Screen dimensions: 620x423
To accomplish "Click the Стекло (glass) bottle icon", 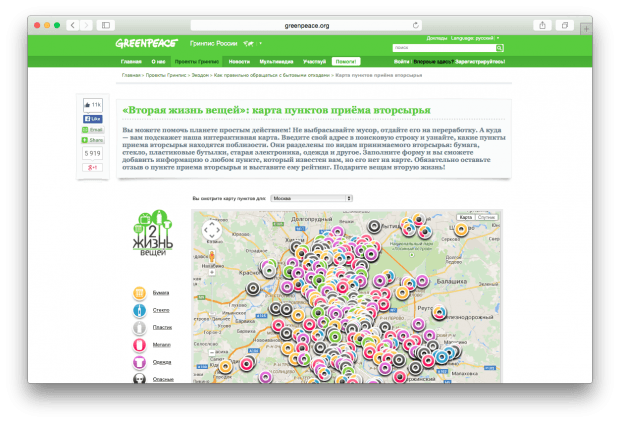I will 139,311.
